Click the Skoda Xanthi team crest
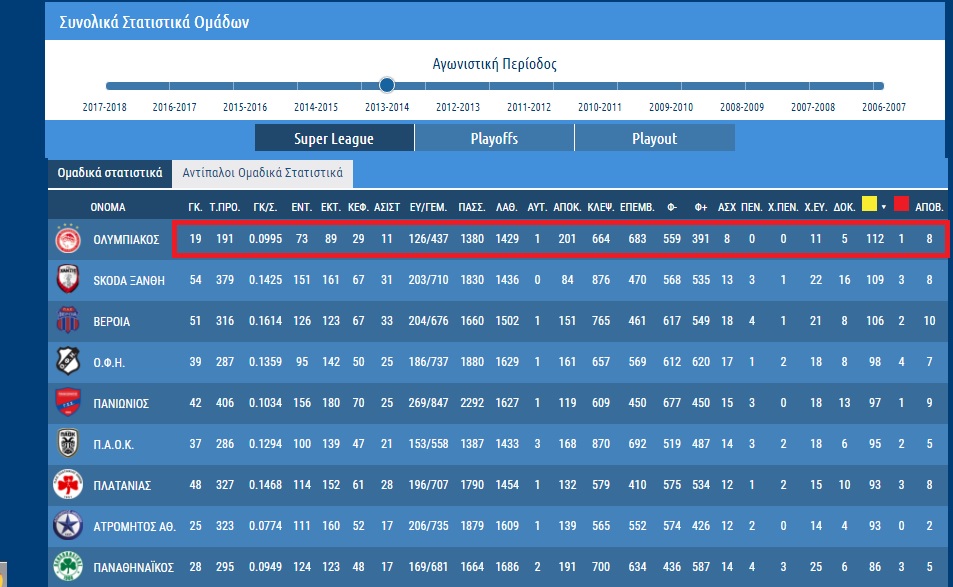 68,280
